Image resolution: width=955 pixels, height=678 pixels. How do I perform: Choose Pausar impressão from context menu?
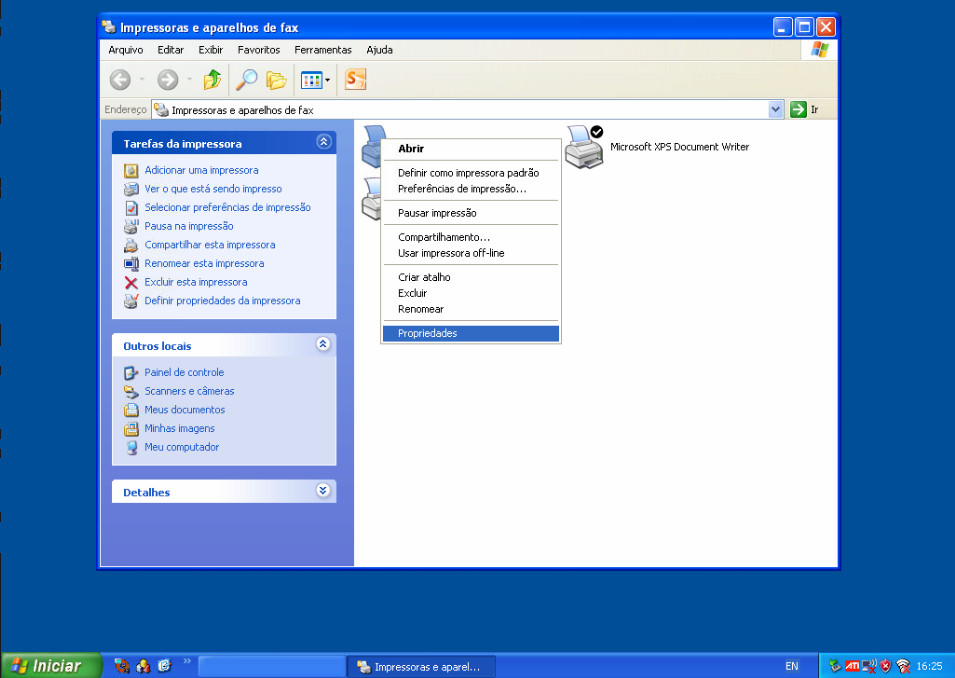coord(437,213)
